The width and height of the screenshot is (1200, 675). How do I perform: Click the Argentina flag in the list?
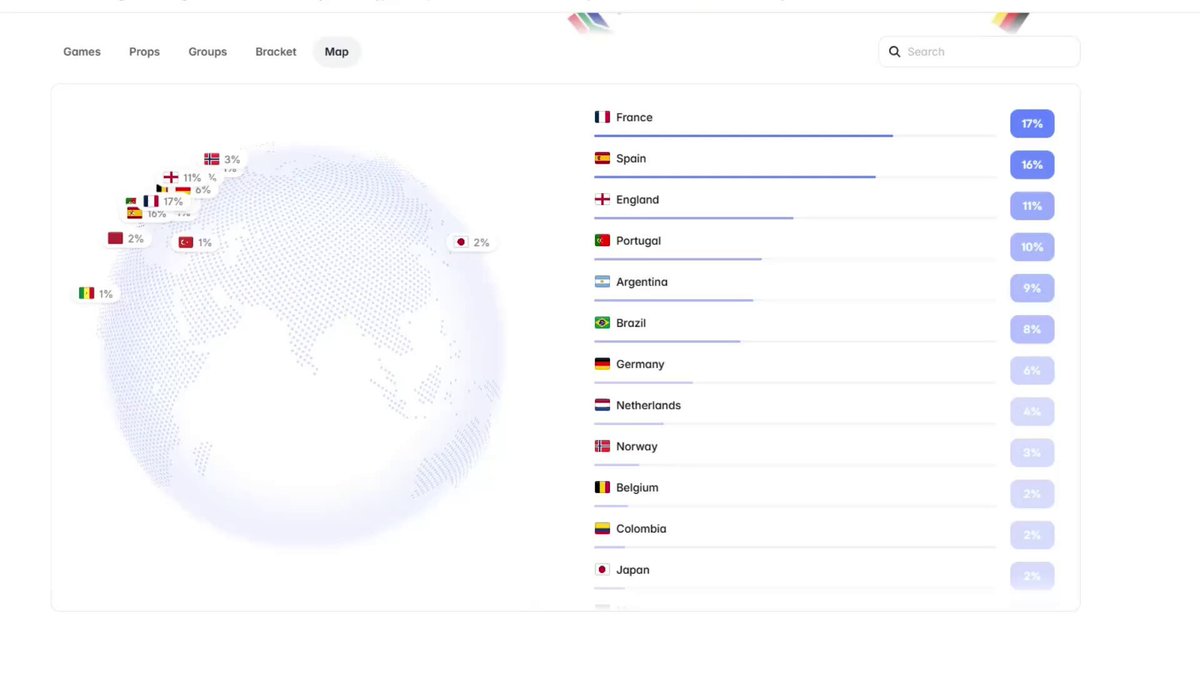pyautogui.click(x=602, y=282)
